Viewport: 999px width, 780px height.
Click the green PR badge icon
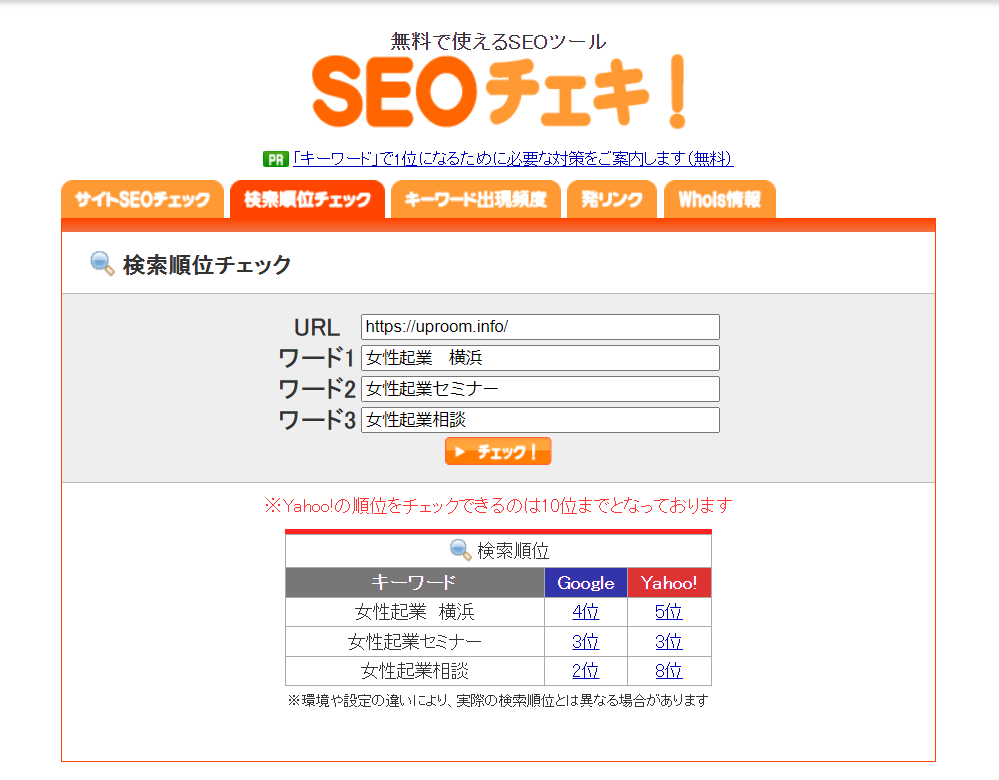275,159
